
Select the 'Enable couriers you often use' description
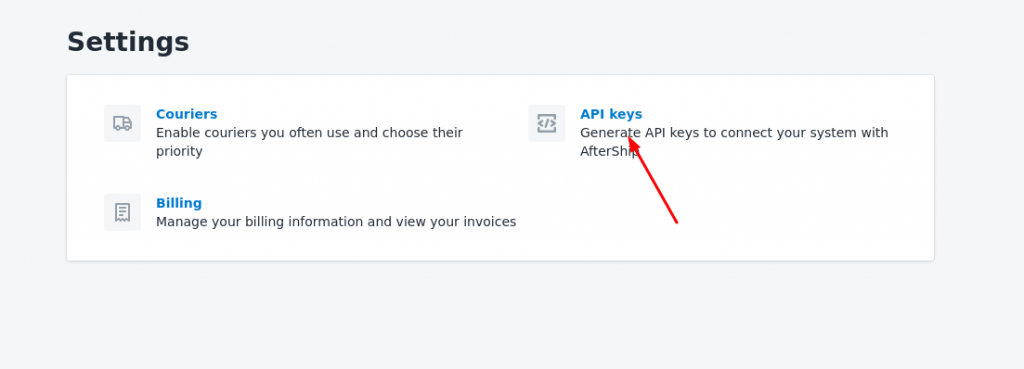pyautogui.click(x=309, y=142)
